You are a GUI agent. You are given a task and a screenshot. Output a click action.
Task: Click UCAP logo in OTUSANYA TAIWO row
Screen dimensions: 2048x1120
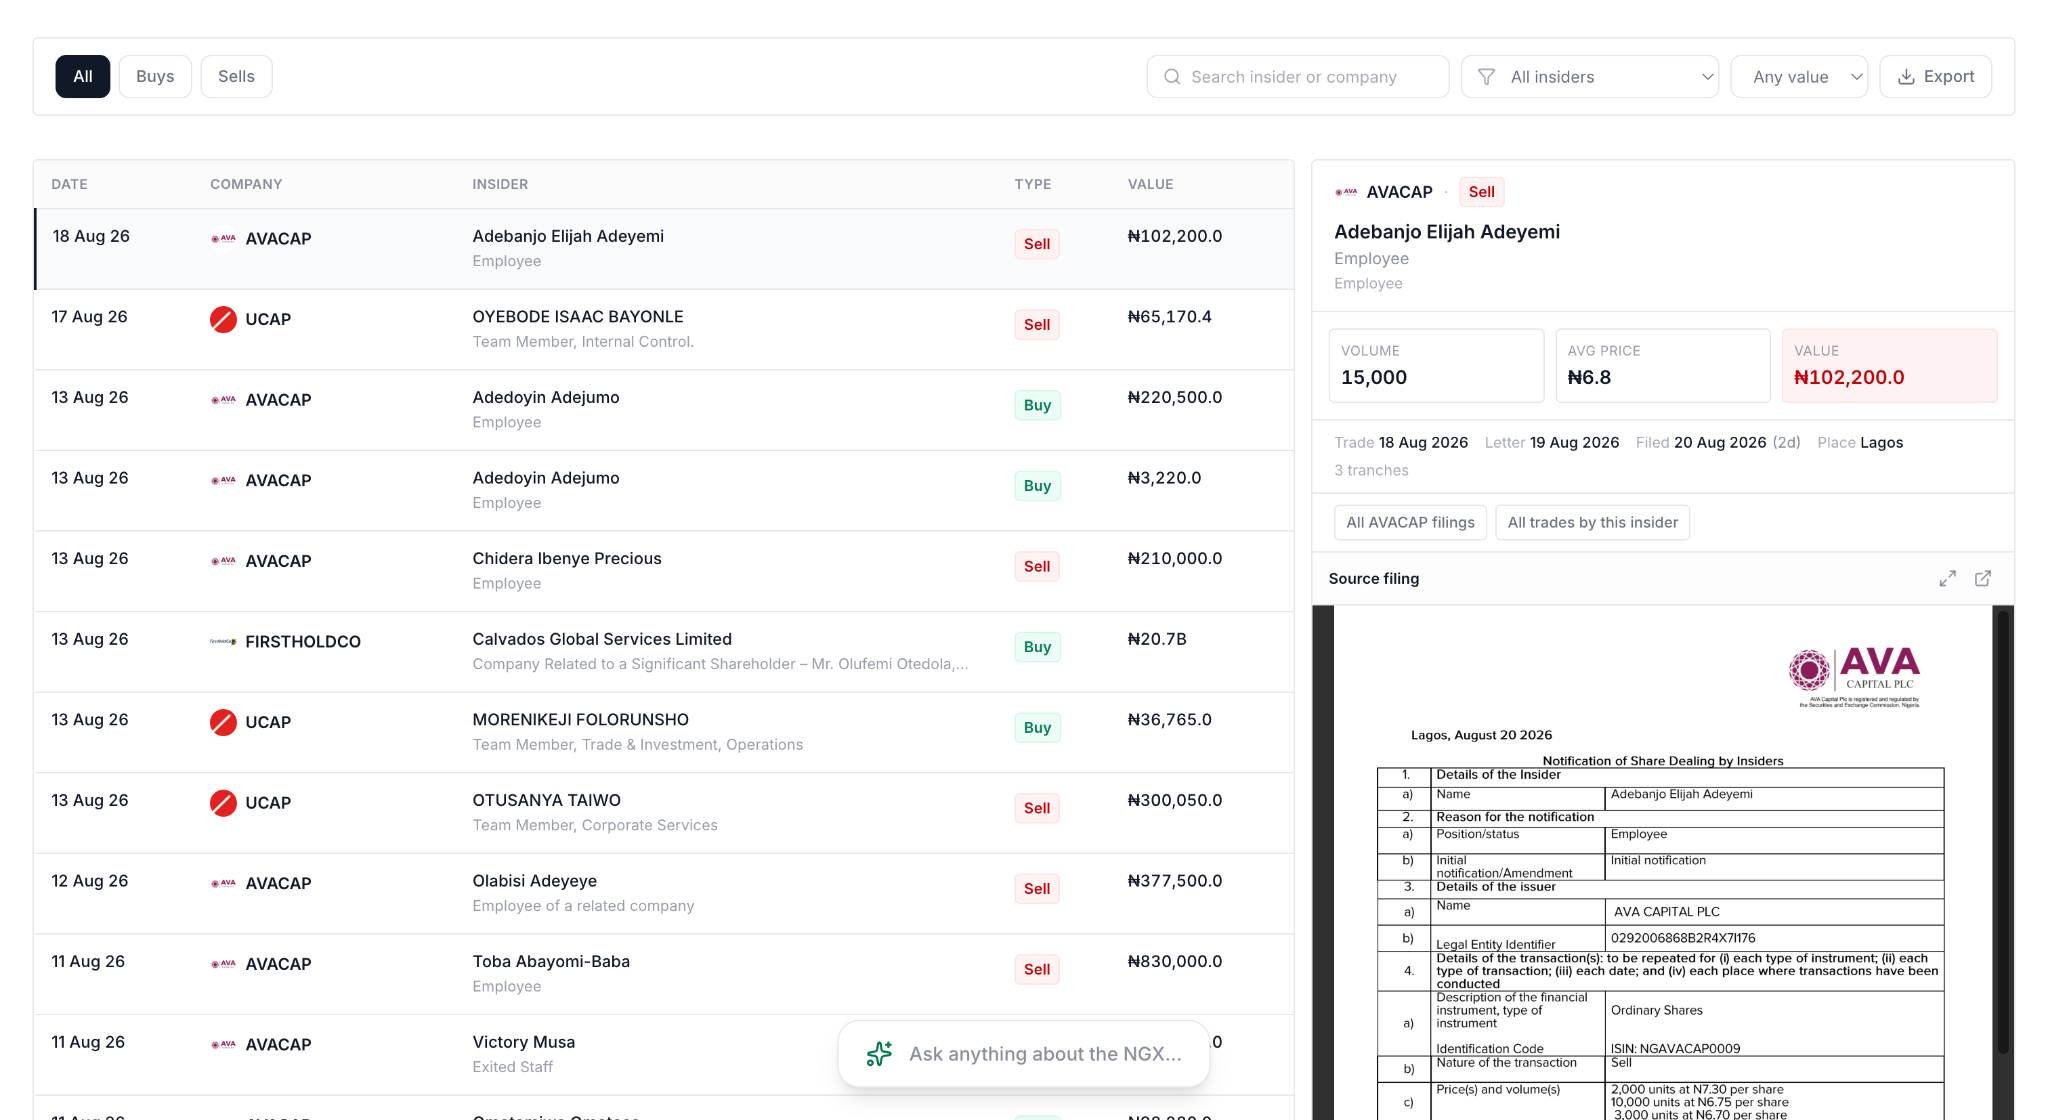coord(223,803)
